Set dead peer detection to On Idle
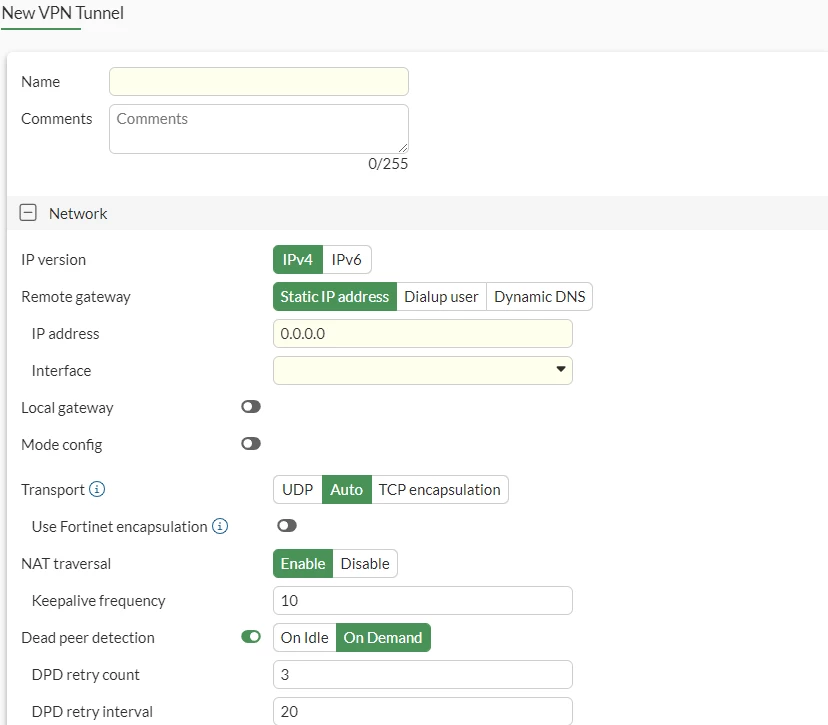The width and height of the screenshot is (828, 725). [305, 637]
